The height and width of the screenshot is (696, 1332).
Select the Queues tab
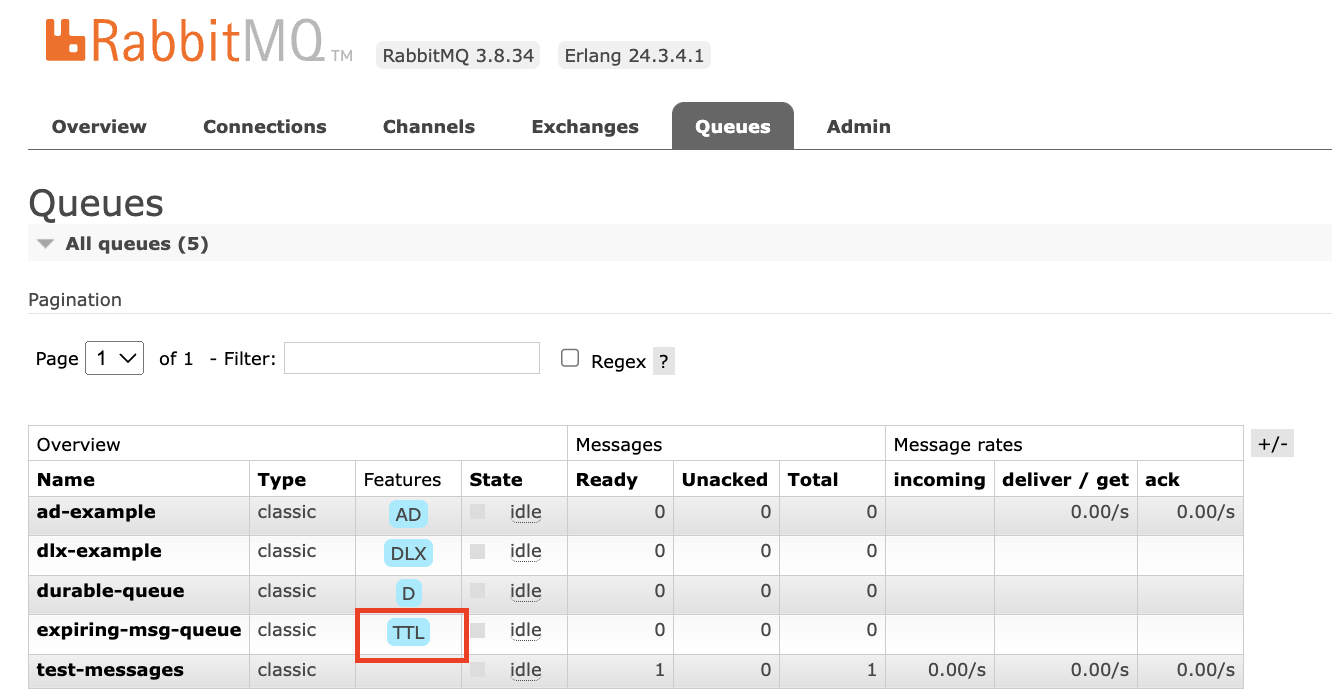733,127
